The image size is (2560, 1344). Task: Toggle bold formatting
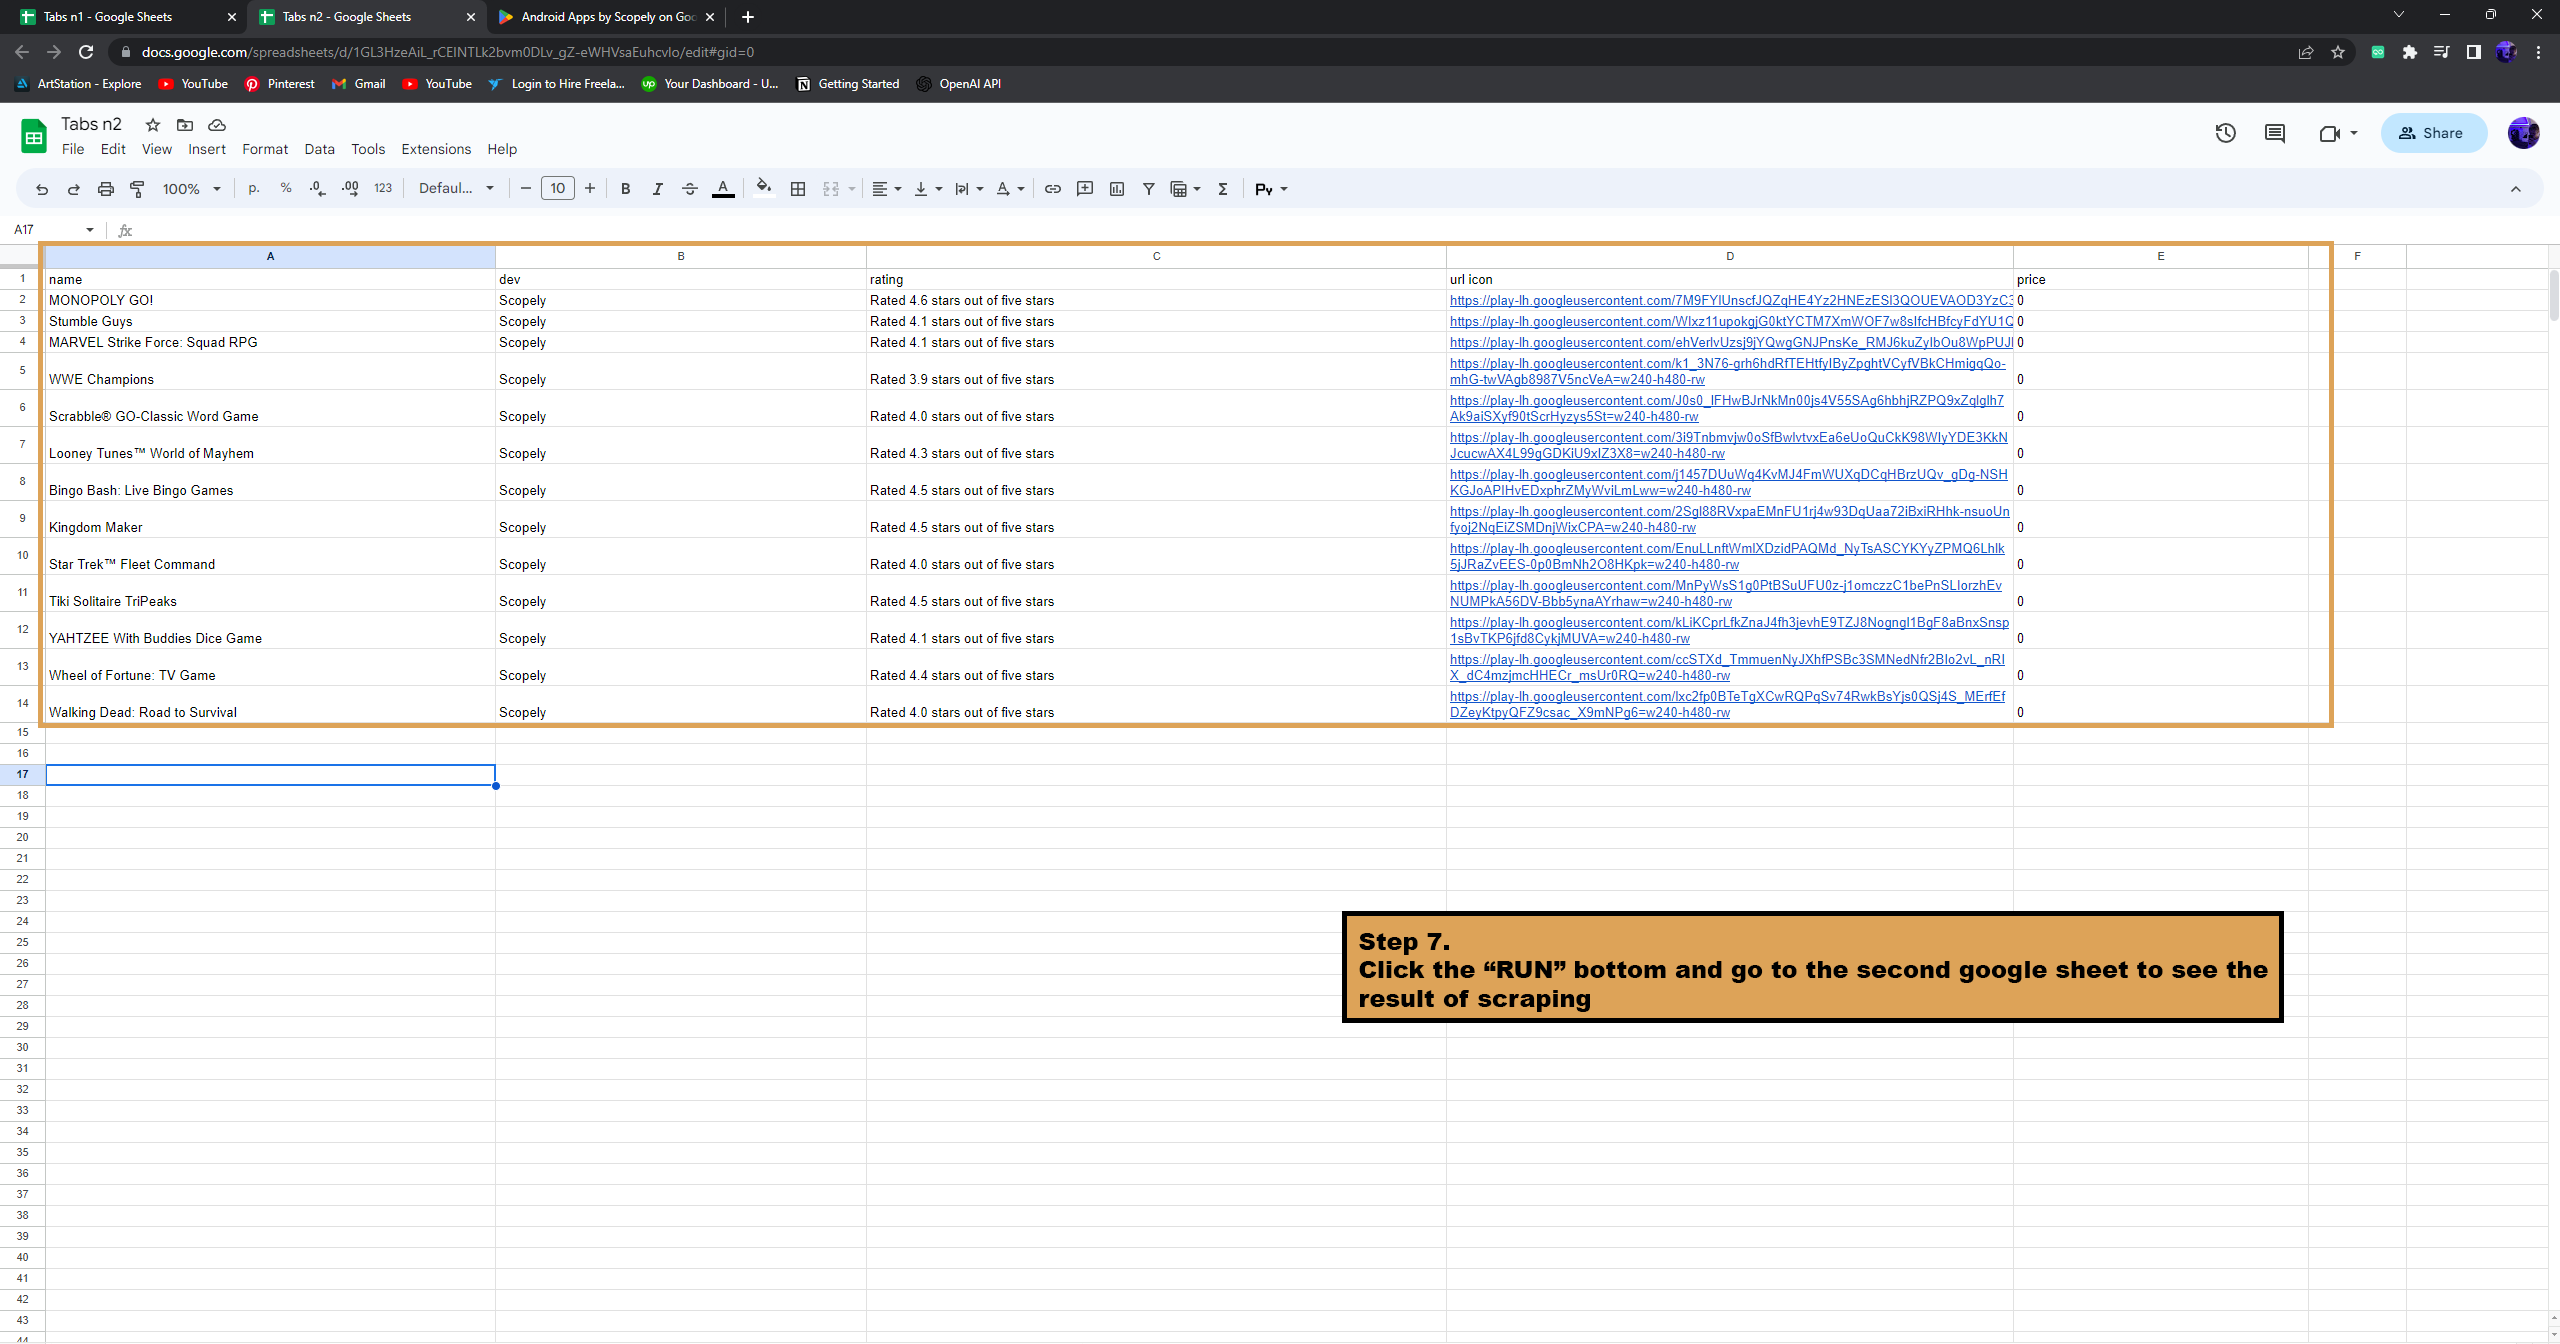point(626,189)
